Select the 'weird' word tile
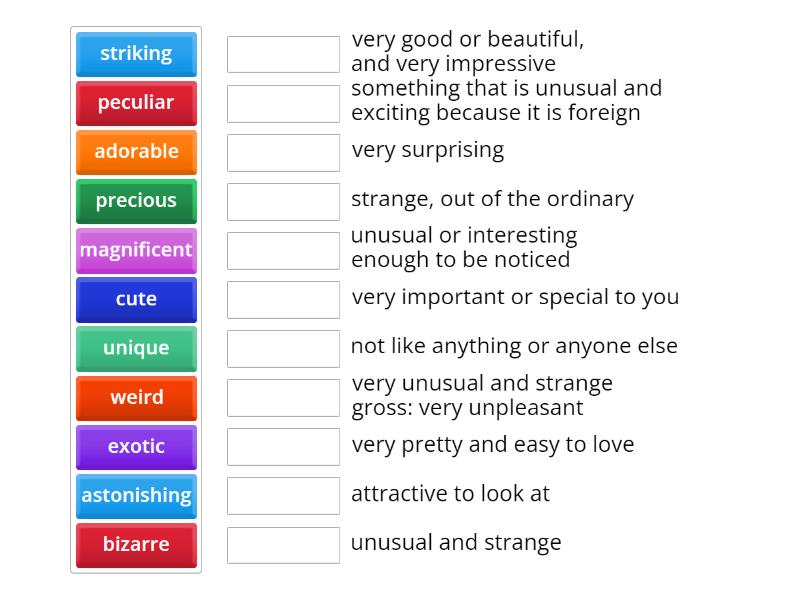This screenshot has width=800, height=600. pyautogui.click(x=136, y=397)
